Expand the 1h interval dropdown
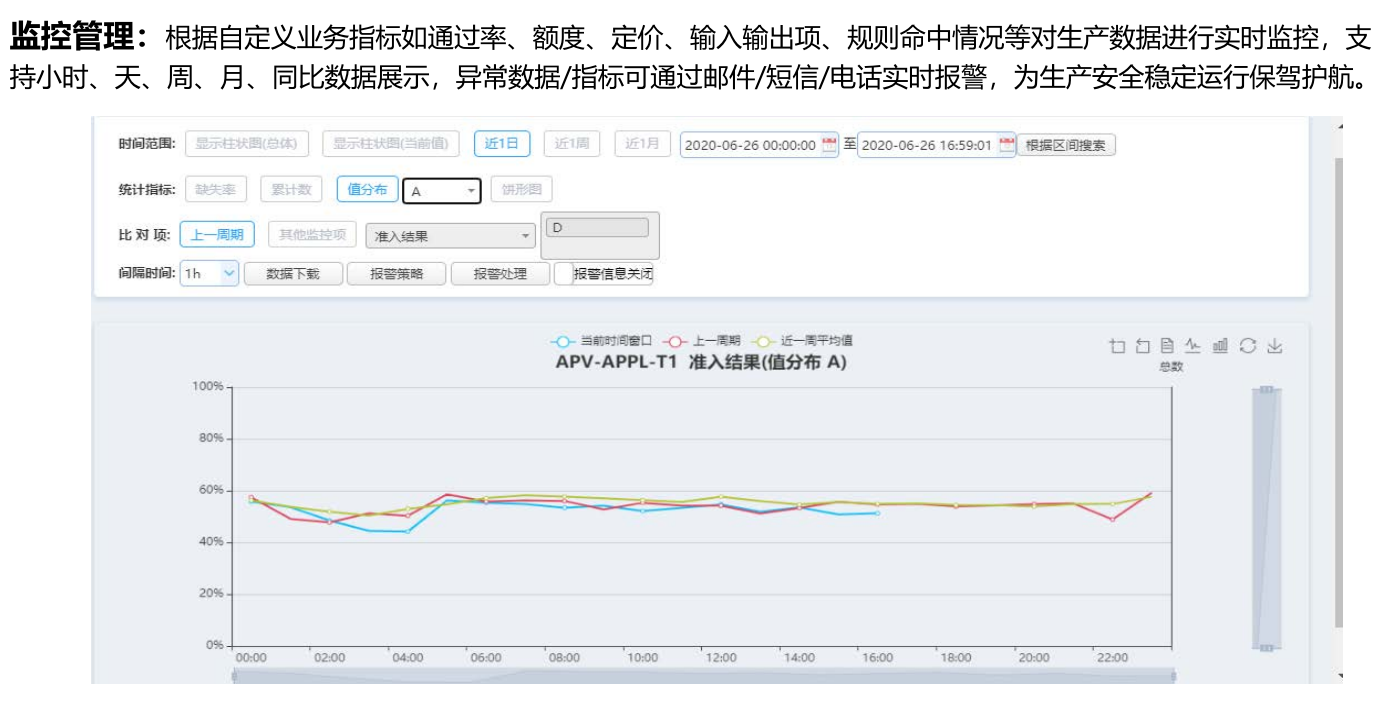 coord(210,273)
